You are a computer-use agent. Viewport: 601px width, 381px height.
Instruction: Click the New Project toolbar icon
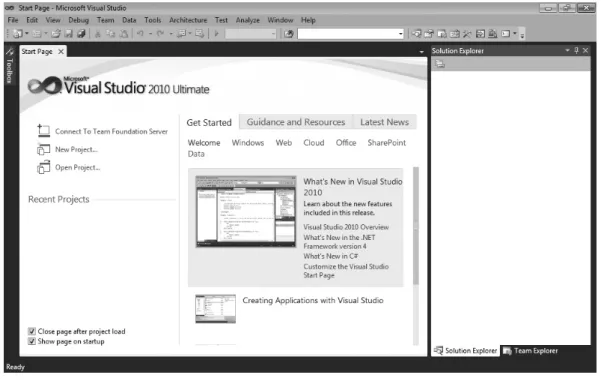click(17, 34)
